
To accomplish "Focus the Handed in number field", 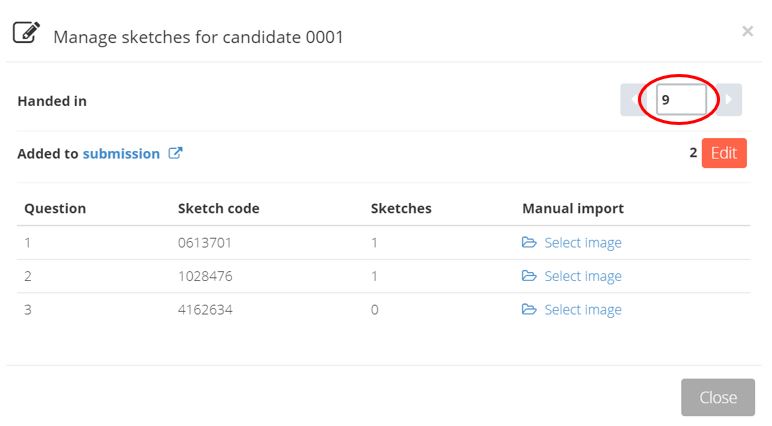I will point(681,100).
